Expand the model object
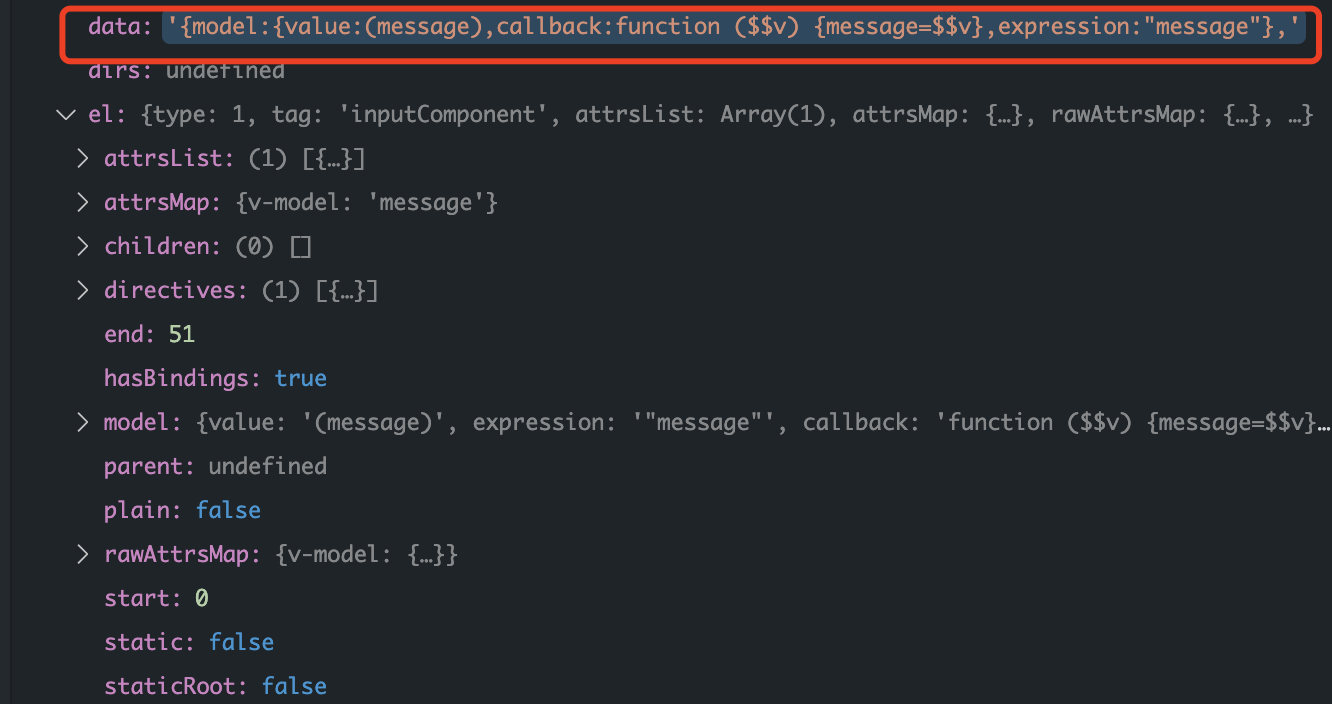1332x704 pixels. (83, 423)
